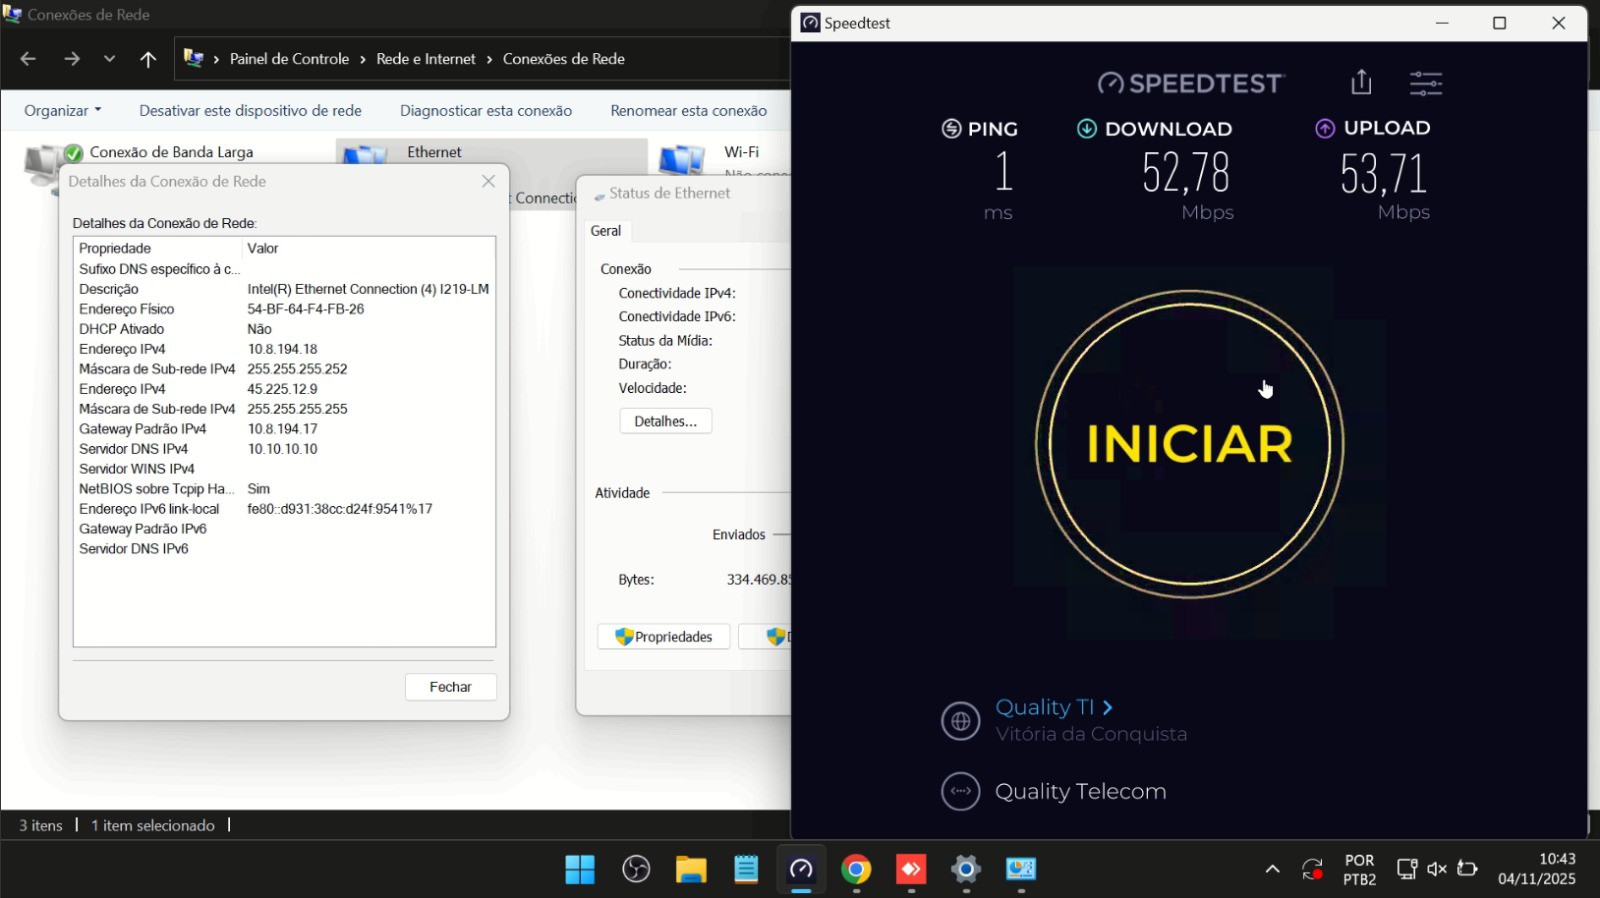The image size is (1600, 898).
Task: Go up one folder level arrow
Action: point(148,59)
